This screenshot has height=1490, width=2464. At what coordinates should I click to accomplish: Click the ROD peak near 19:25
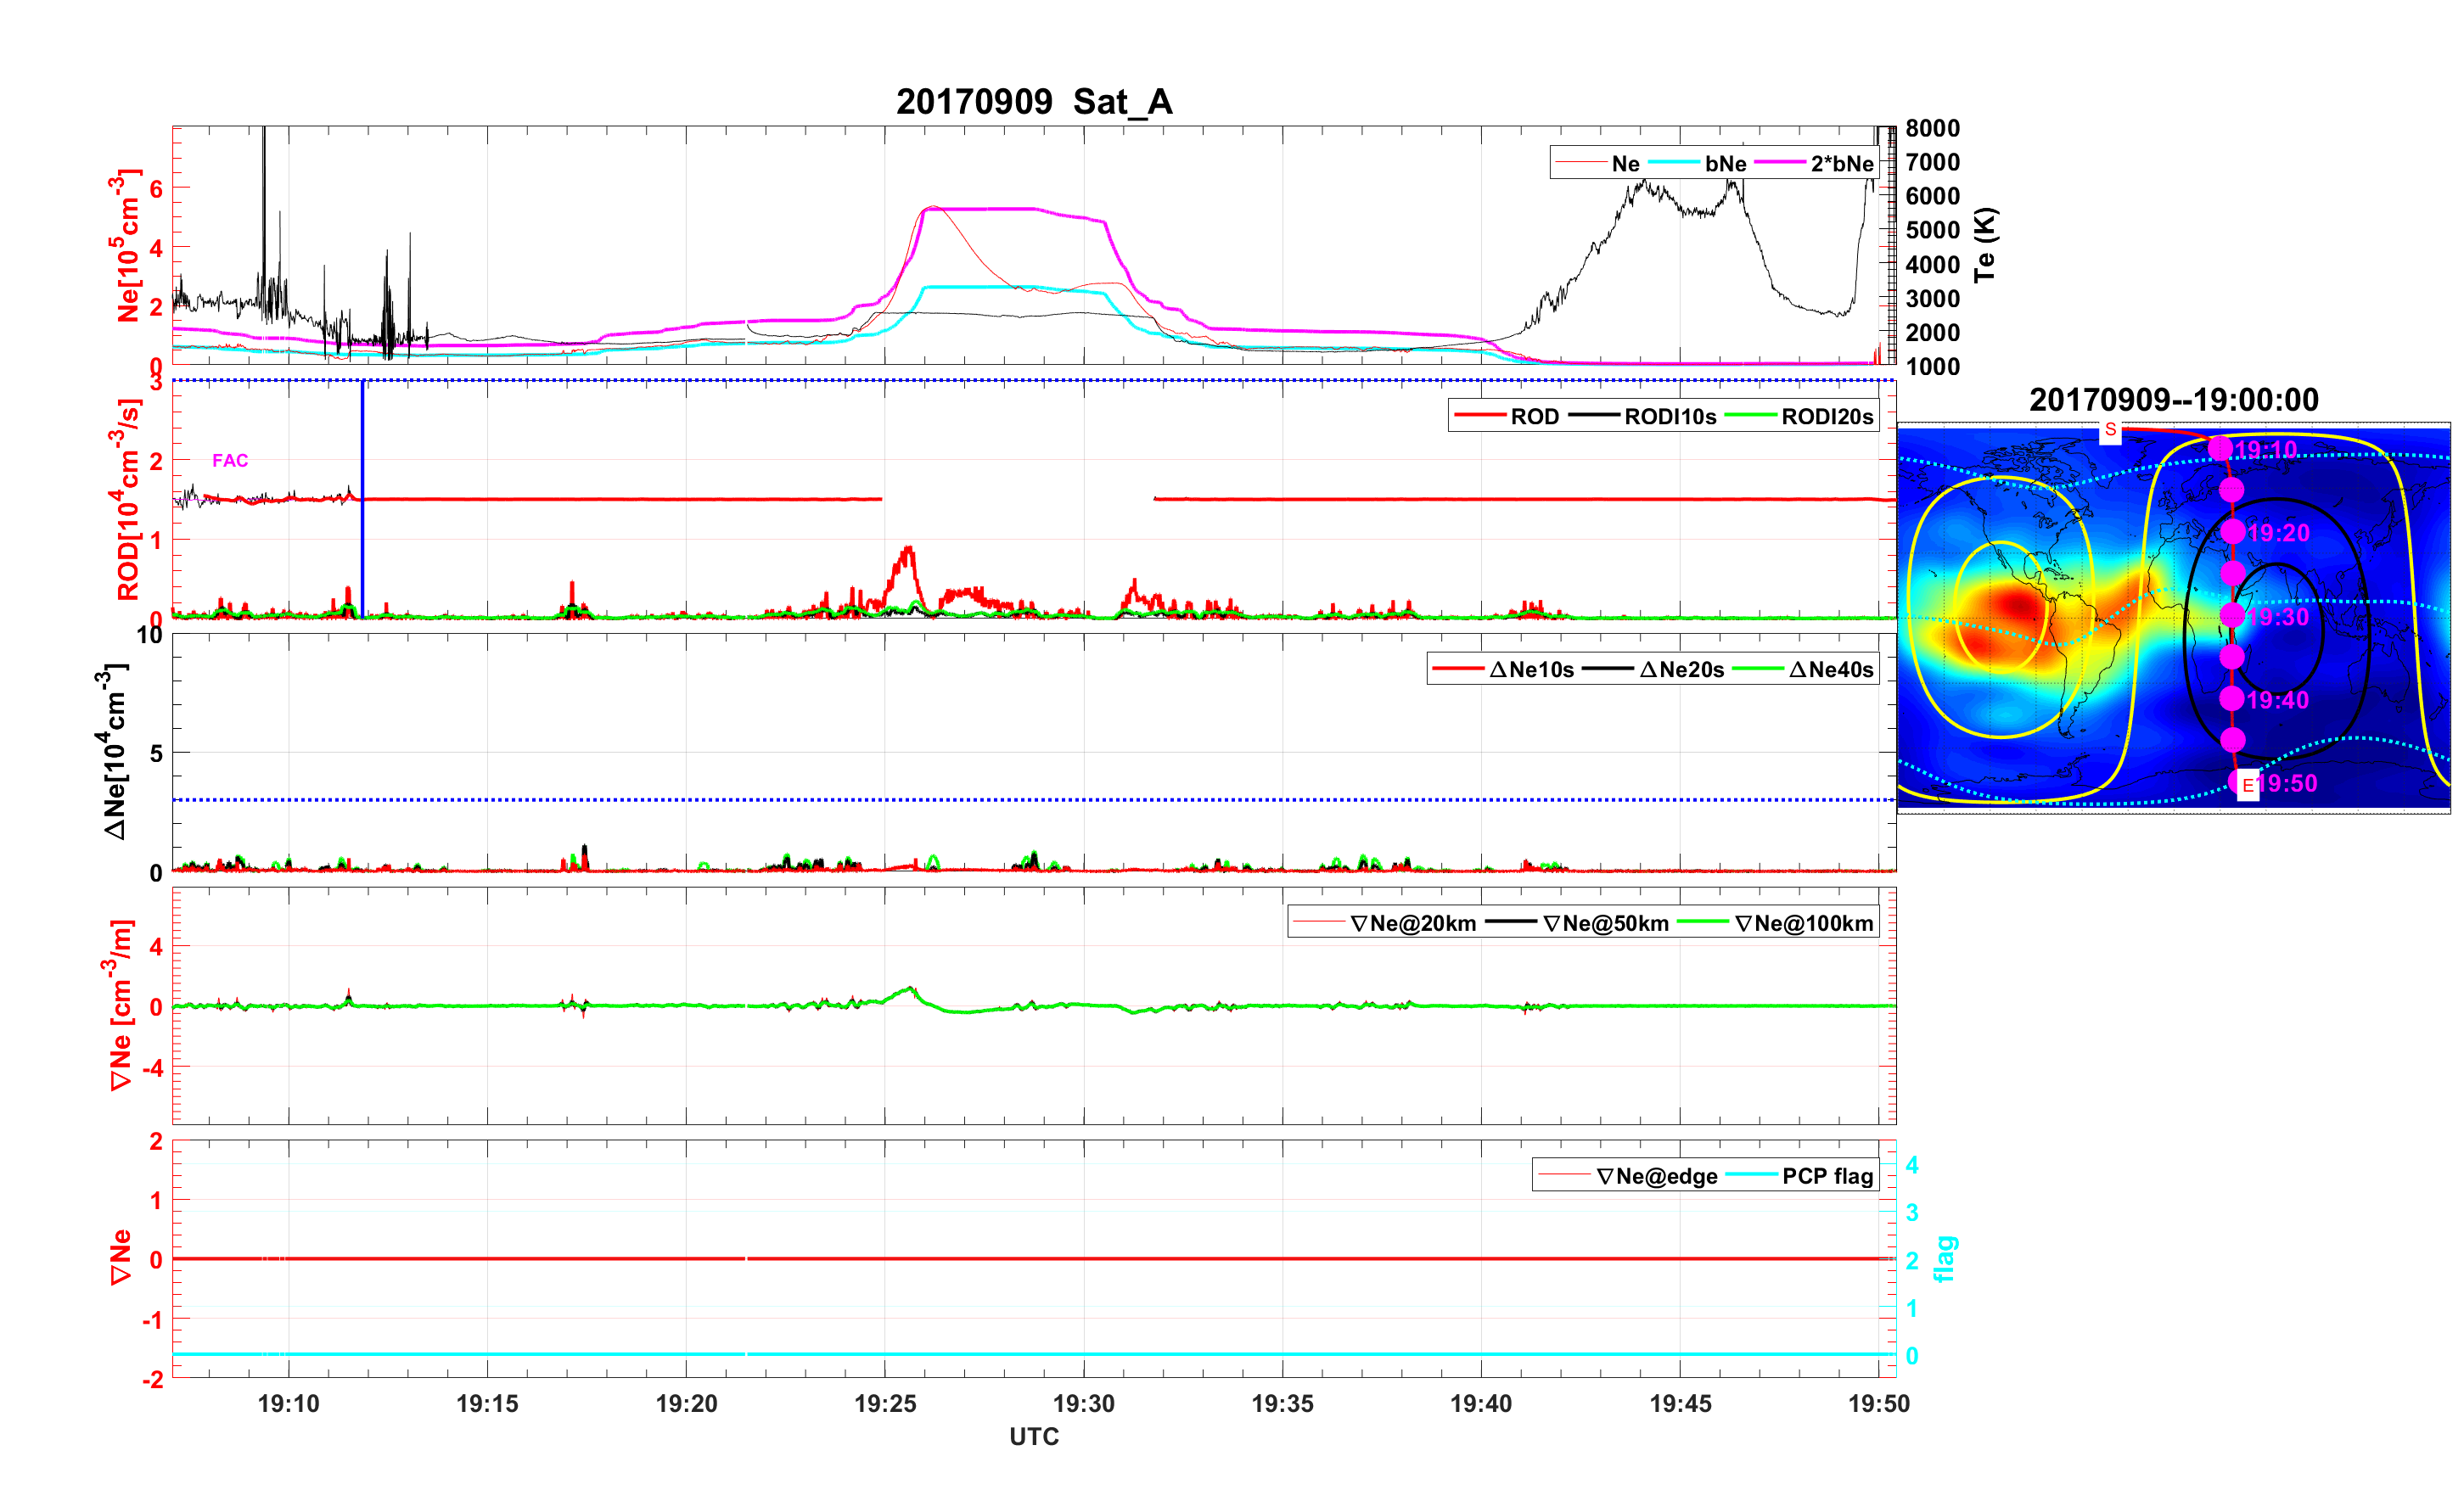[x=907, y=549]
